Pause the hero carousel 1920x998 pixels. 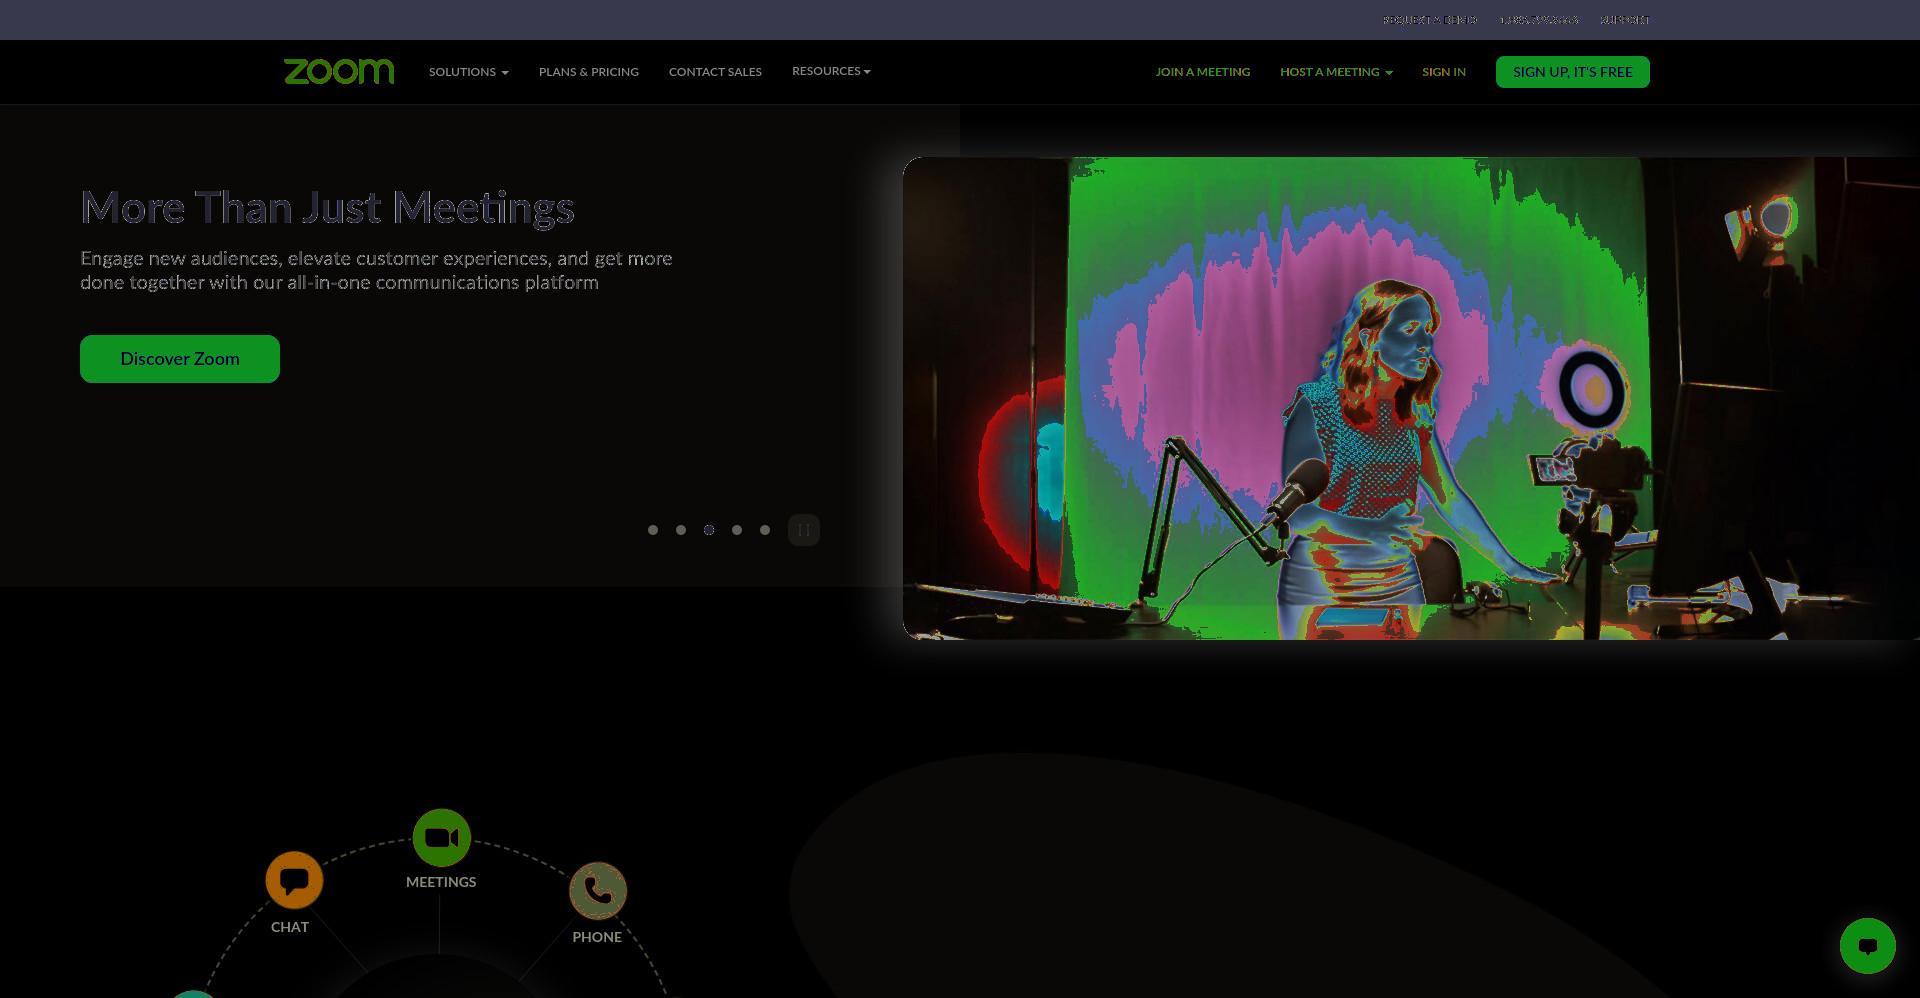click(804, 530)
